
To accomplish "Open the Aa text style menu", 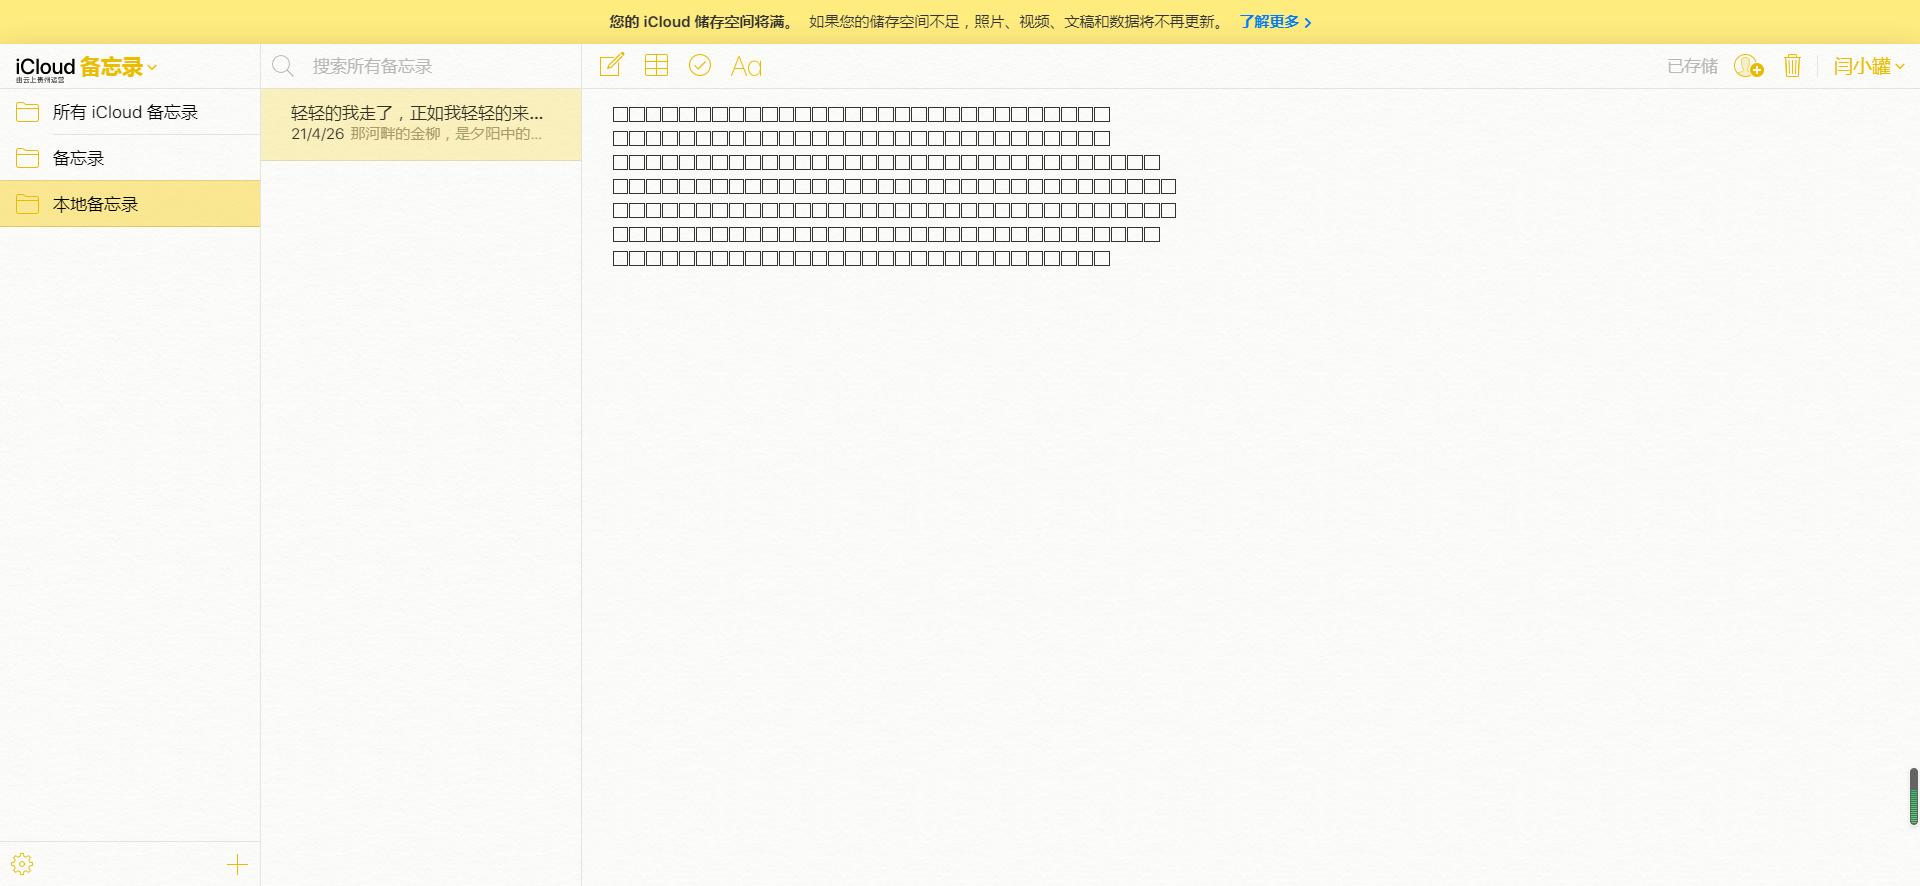I will (746, 66).
